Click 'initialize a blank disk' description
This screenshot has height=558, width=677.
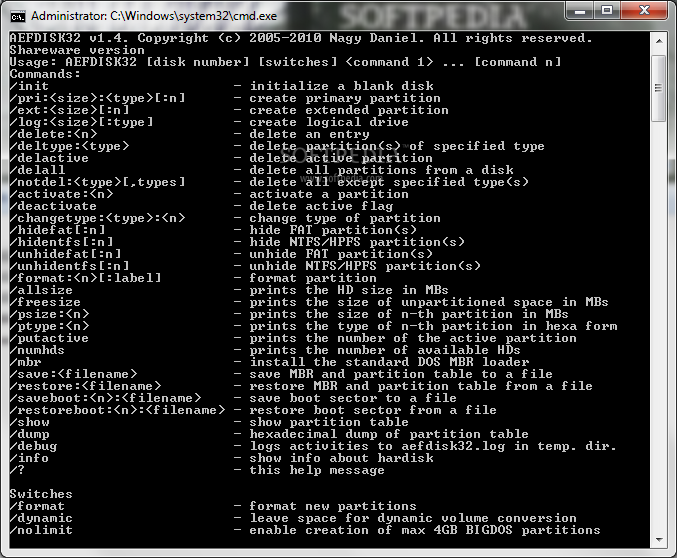pyautogui.click(x=341, y=86)
